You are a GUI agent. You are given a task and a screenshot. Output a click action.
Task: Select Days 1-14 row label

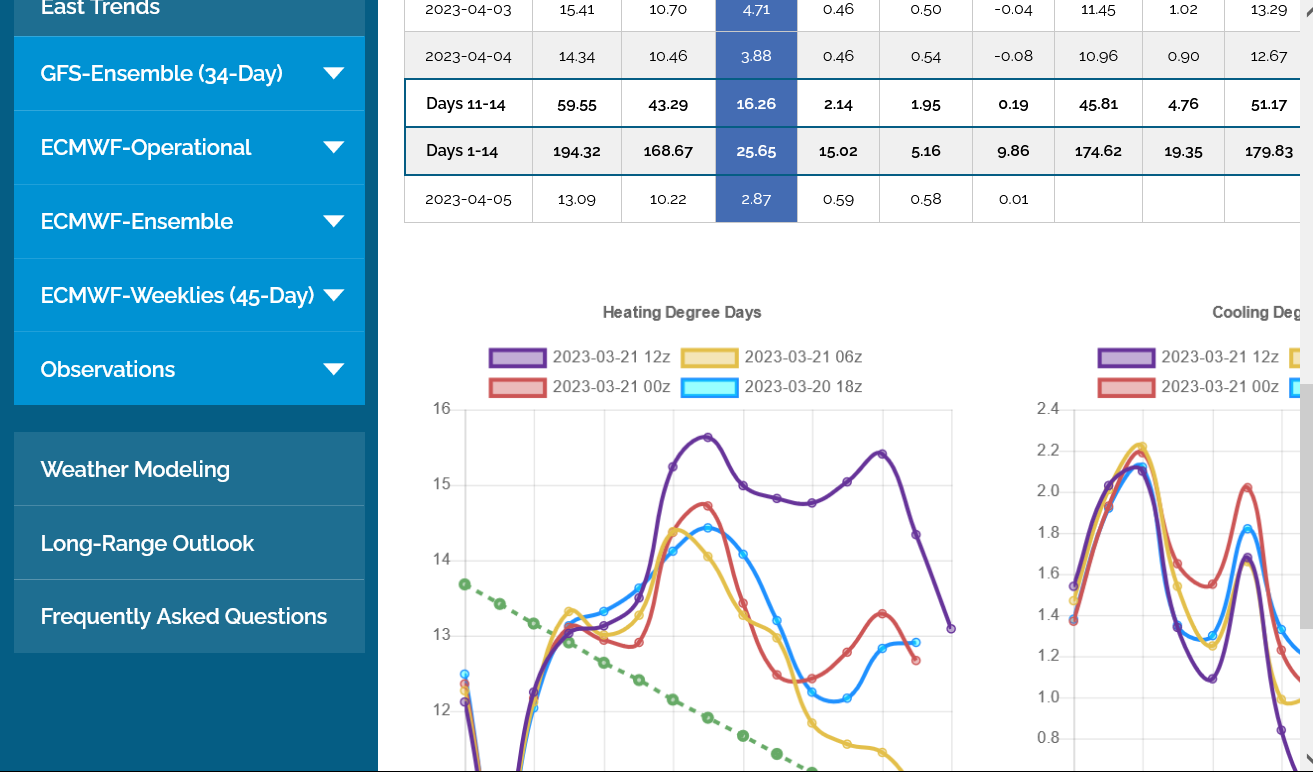pyautogui.click(x=462, y=151)
